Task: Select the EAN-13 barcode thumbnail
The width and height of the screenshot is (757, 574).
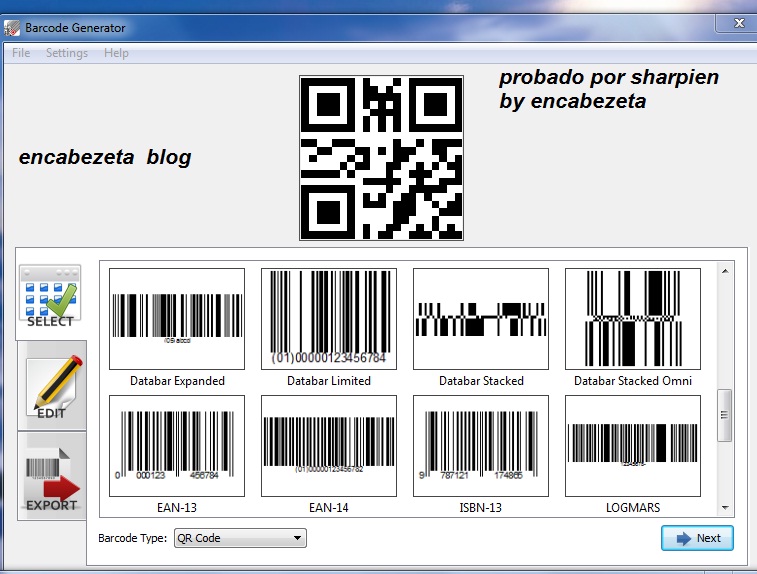Action: pyautogui.click(x=177, y=446)
